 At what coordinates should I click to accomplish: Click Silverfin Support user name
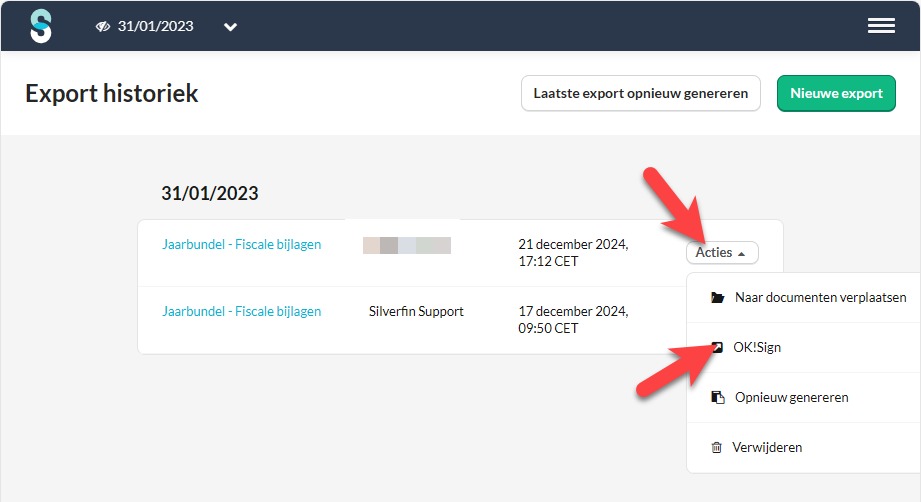[x=416, y=311]
